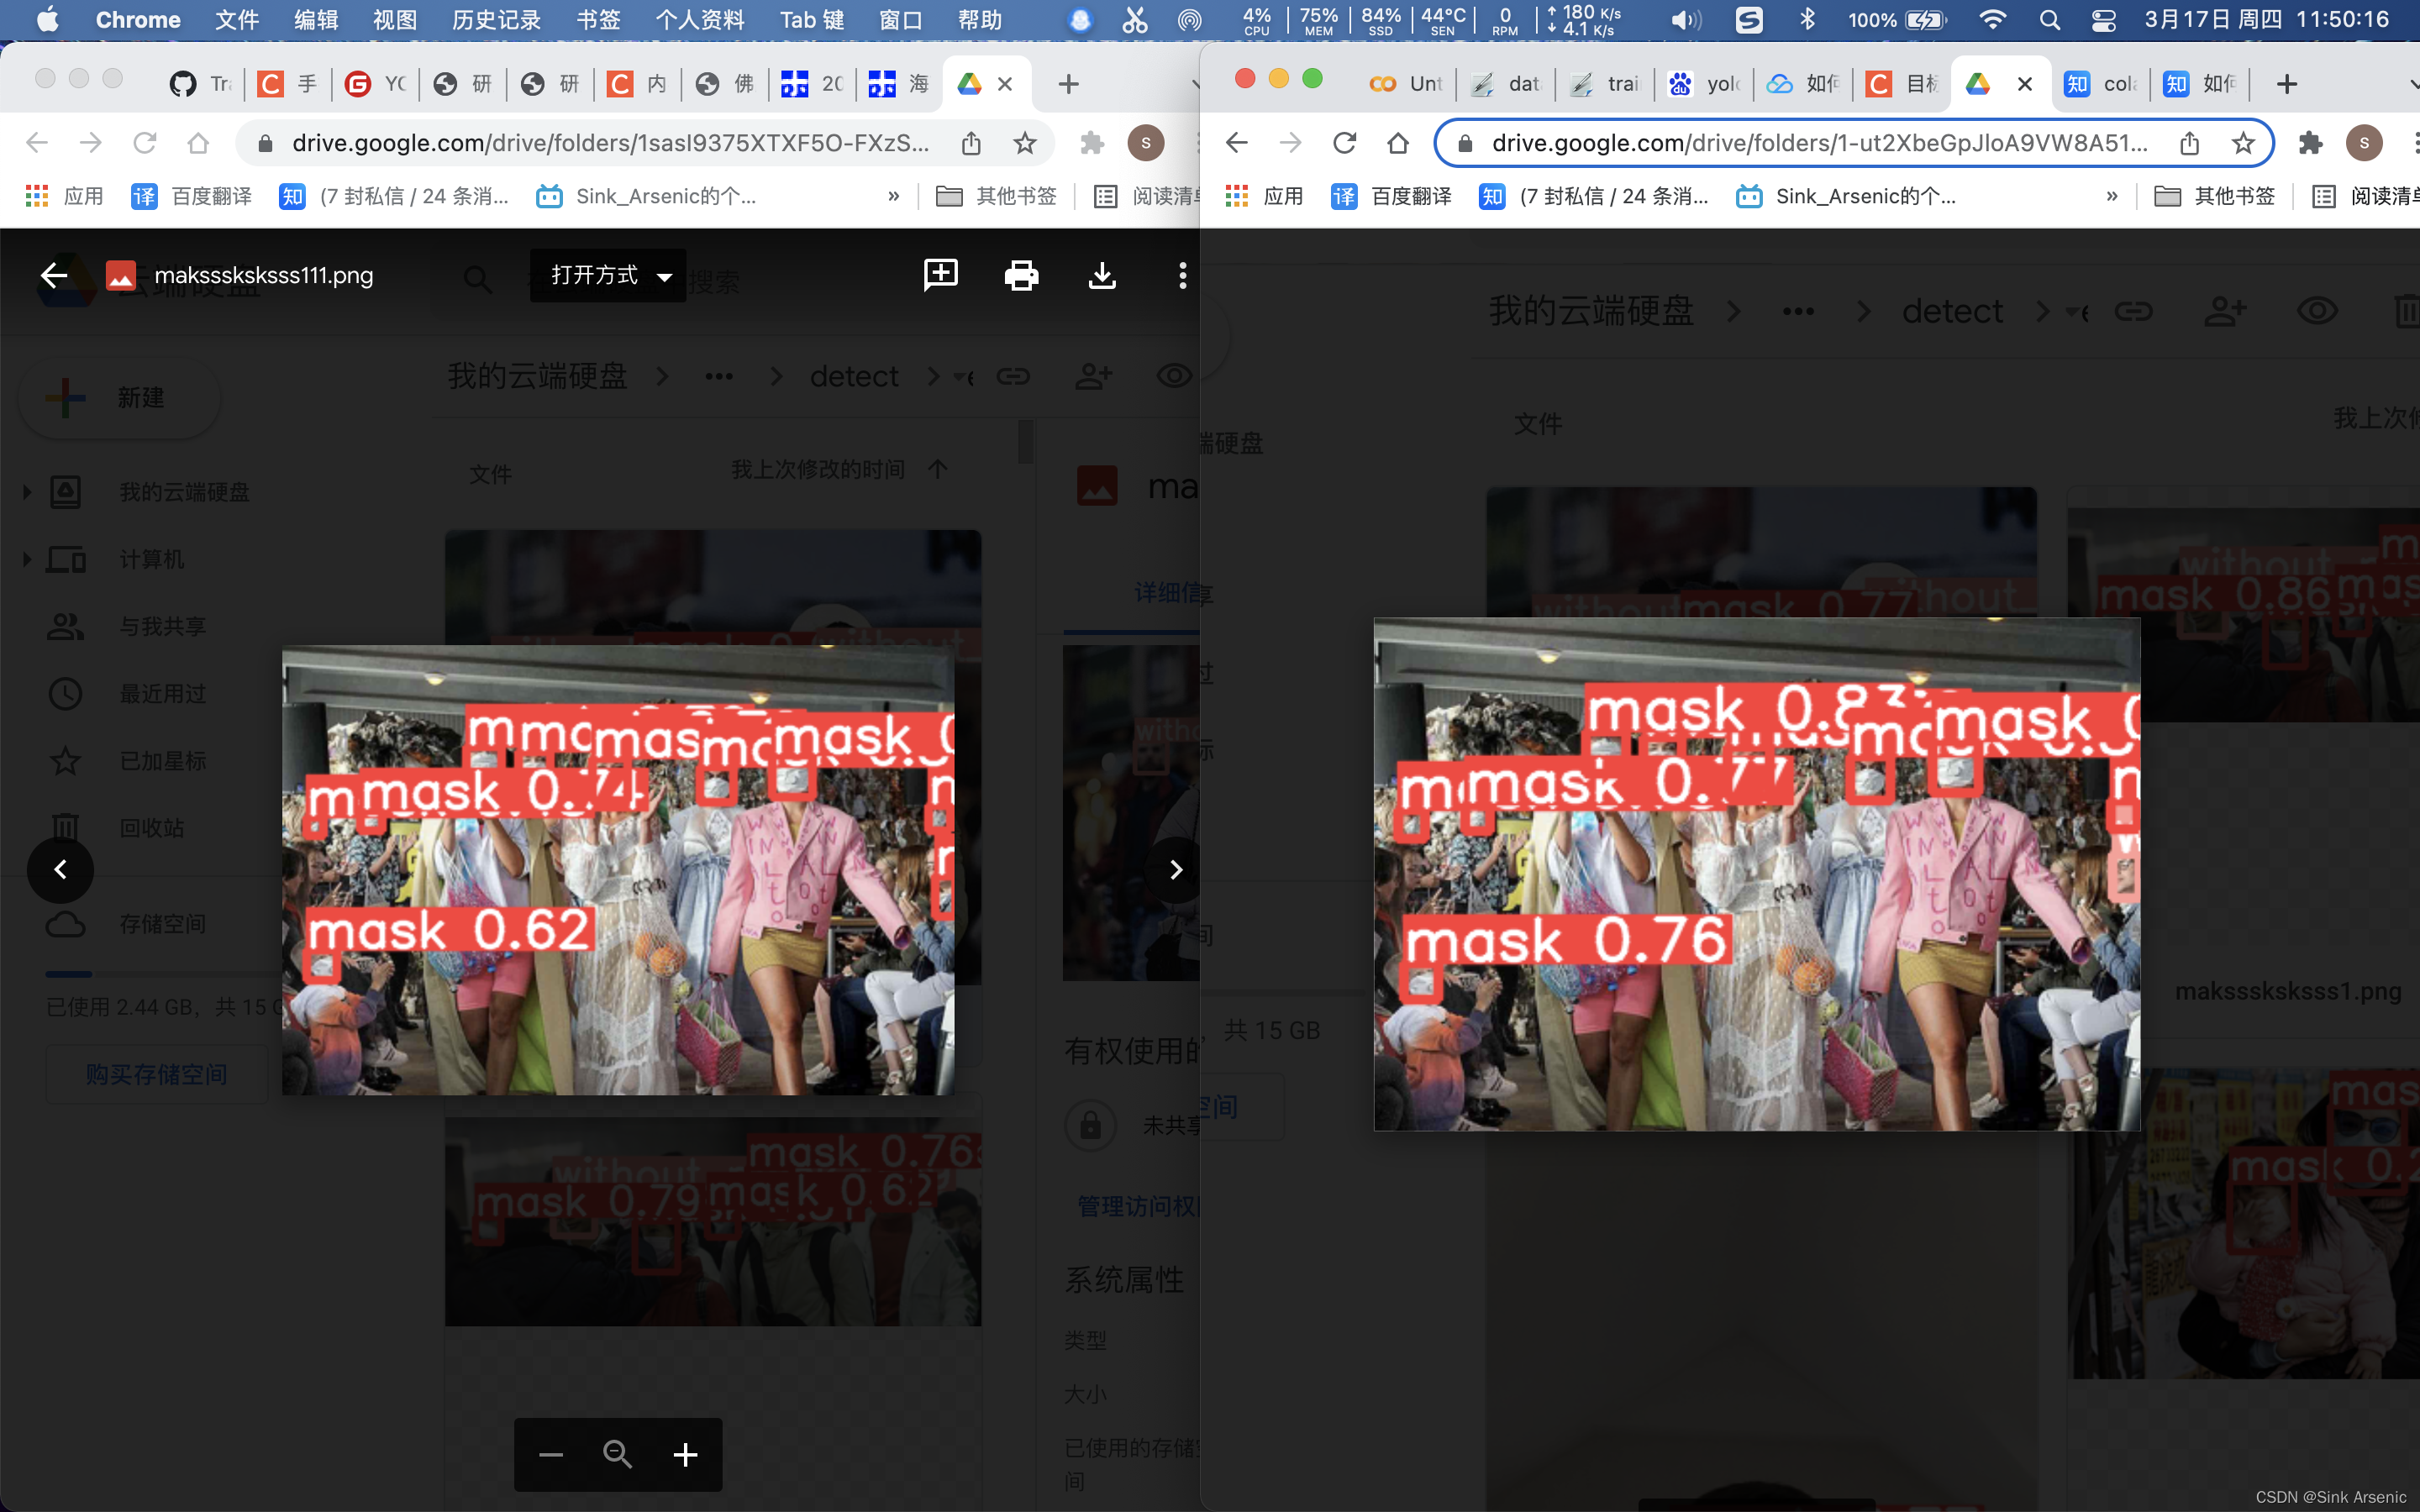Click the back arrow beside makssskskss111.png

[x=54, y=275]
